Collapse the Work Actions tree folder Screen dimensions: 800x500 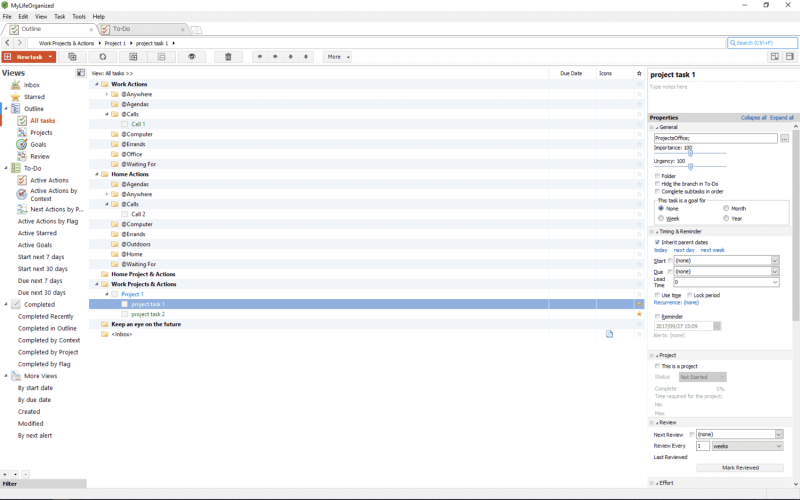click(x=98, y=84)
